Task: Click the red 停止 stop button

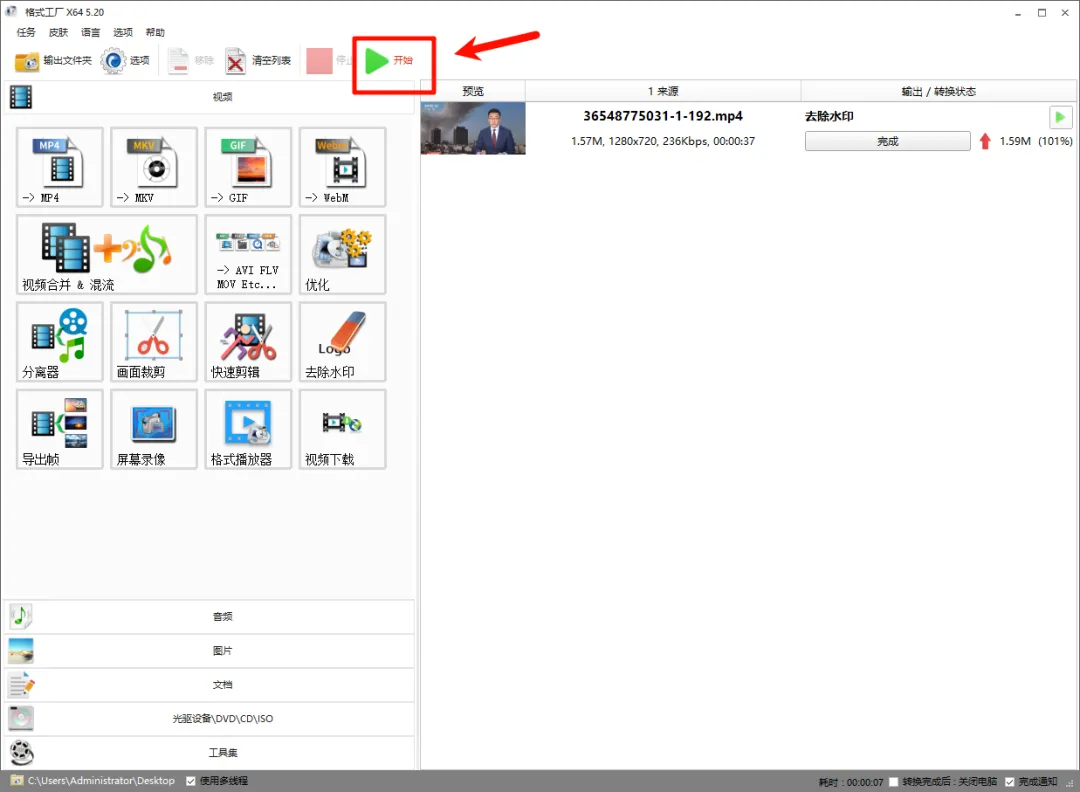Action: click(x=328, y=61)
